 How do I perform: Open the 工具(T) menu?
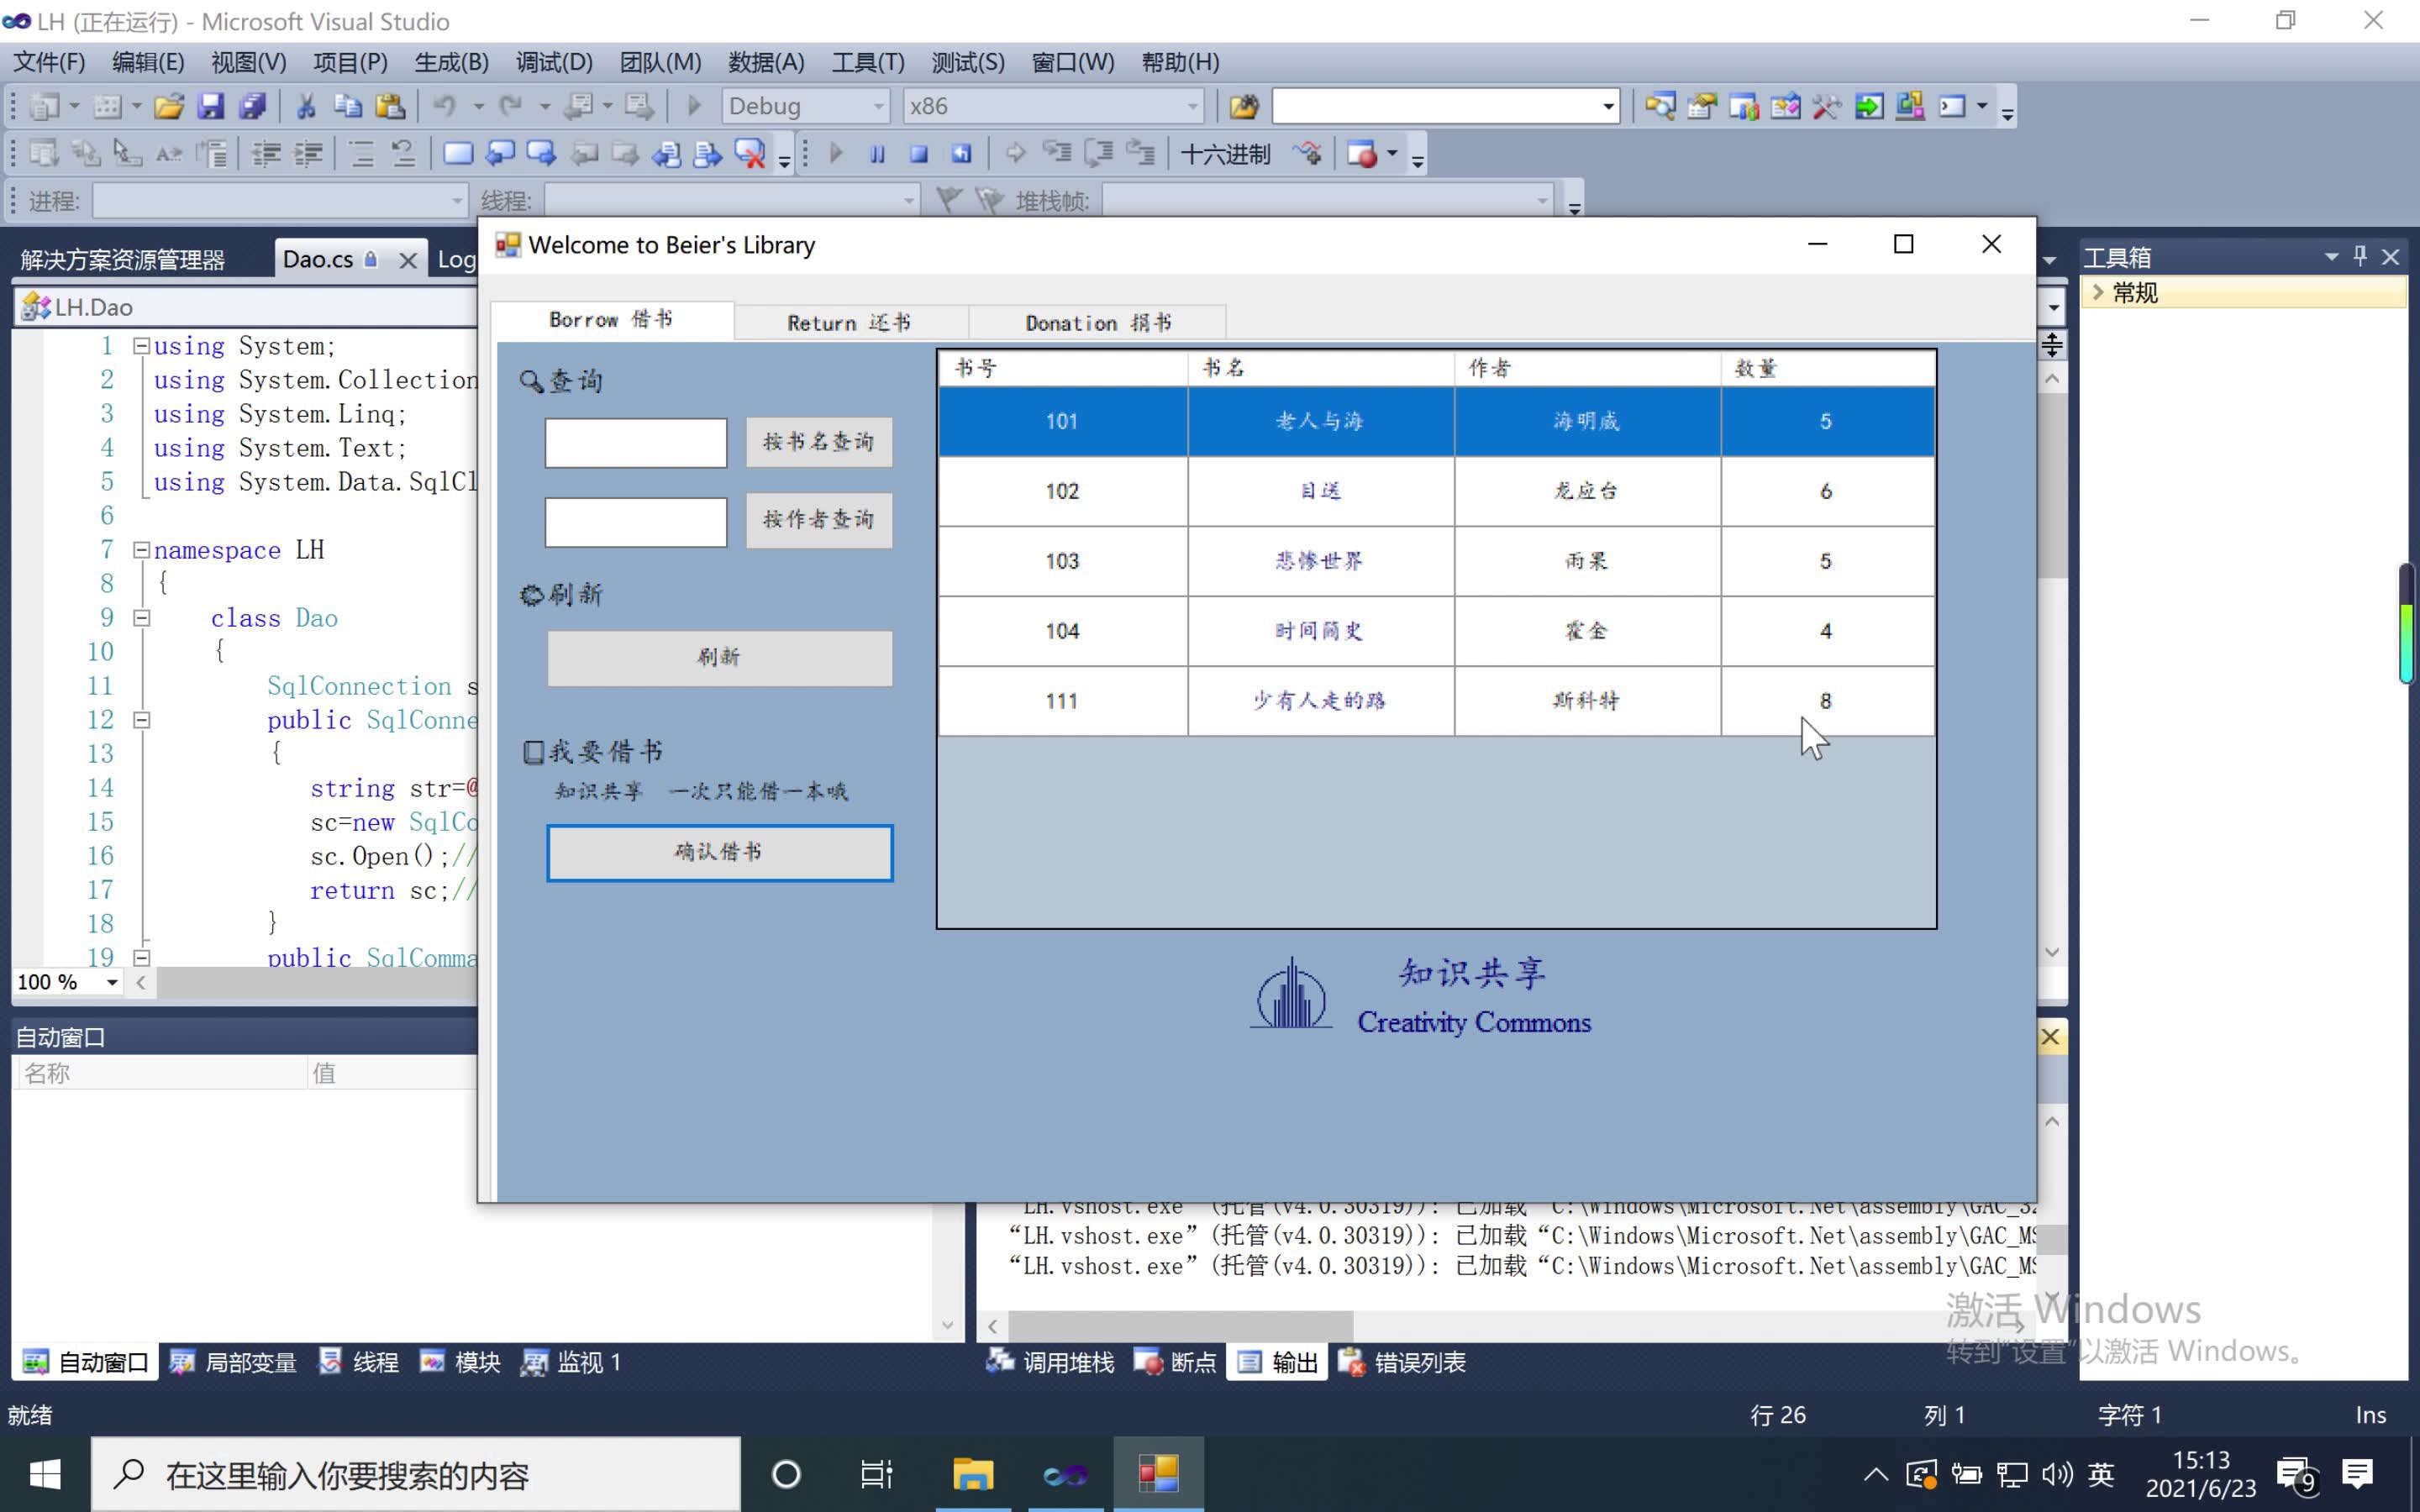pyautogui.click(x=868, y=62)
